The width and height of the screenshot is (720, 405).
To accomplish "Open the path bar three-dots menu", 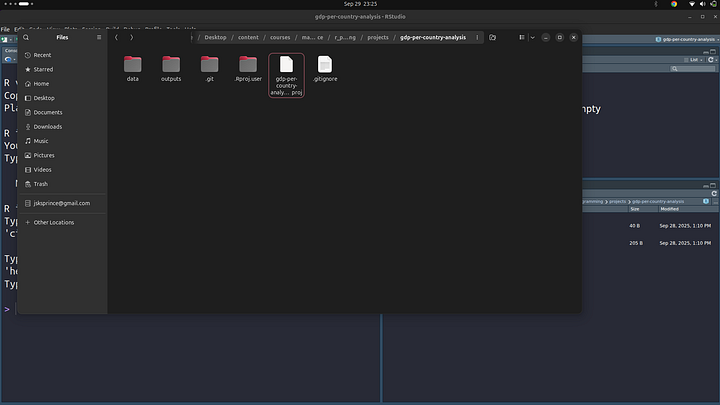I will [477, 37].
